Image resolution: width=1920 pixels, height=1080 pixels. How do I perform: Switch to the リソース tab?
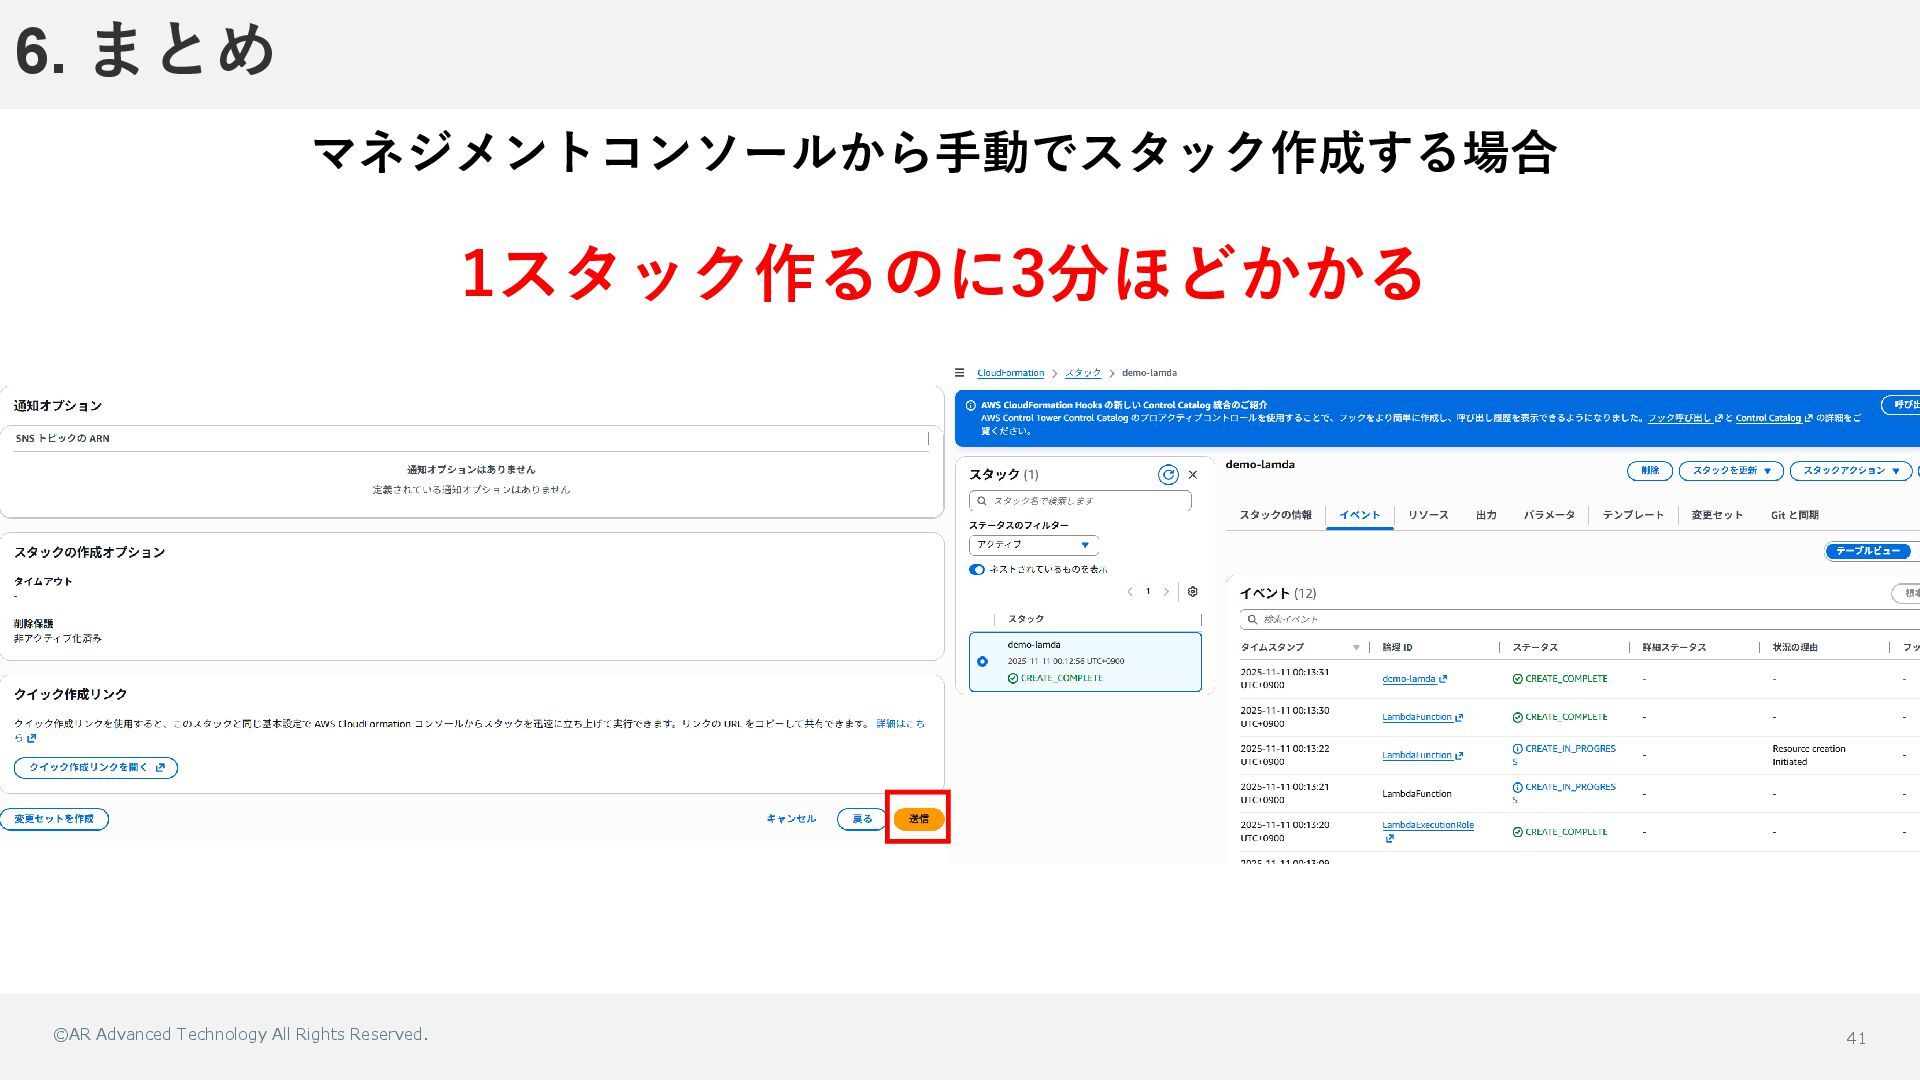[1427, 515]
